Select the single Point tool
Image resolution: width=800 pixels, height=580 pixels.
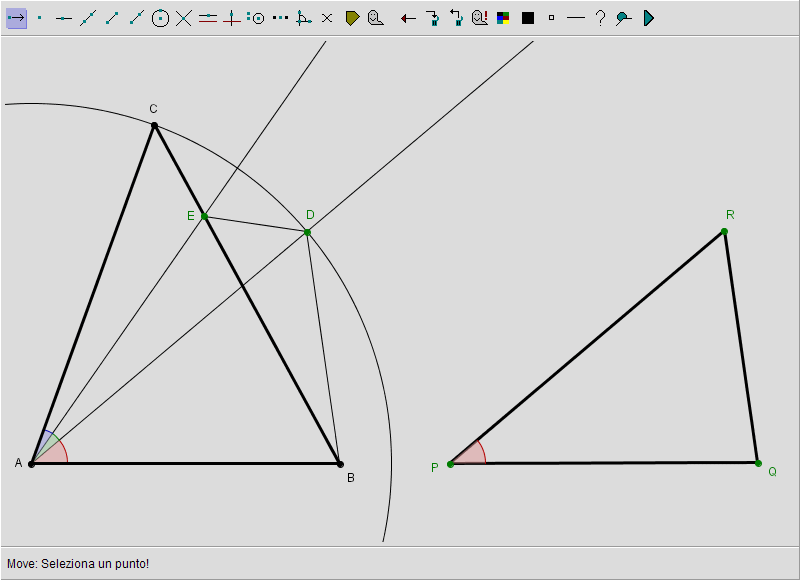(x=40, y=18)
